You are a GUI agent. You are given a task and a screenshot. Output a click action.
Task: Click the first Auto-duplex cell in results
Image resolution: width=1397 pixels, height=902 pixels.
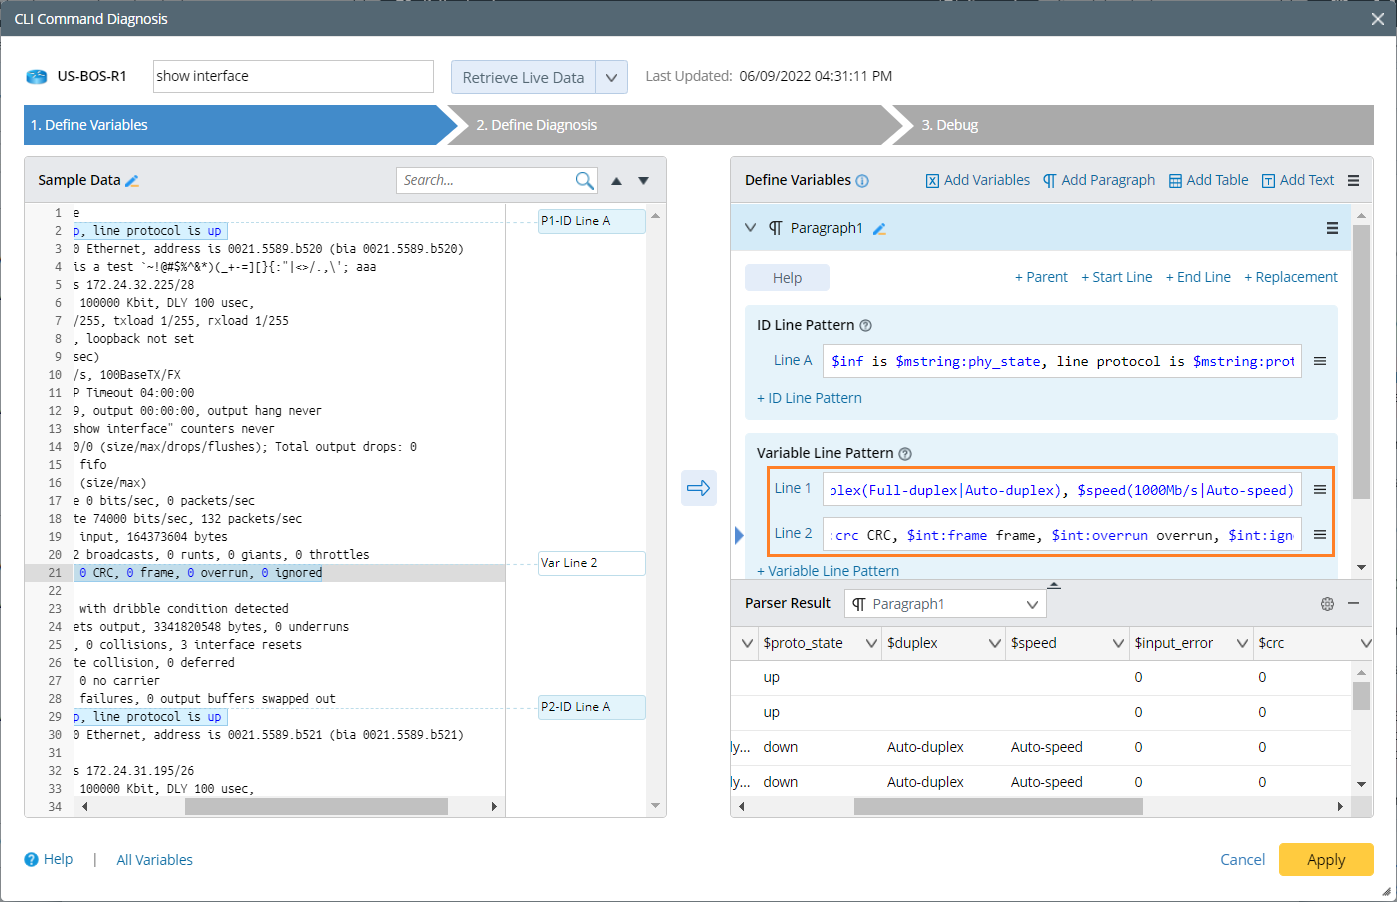coord(925,747)
